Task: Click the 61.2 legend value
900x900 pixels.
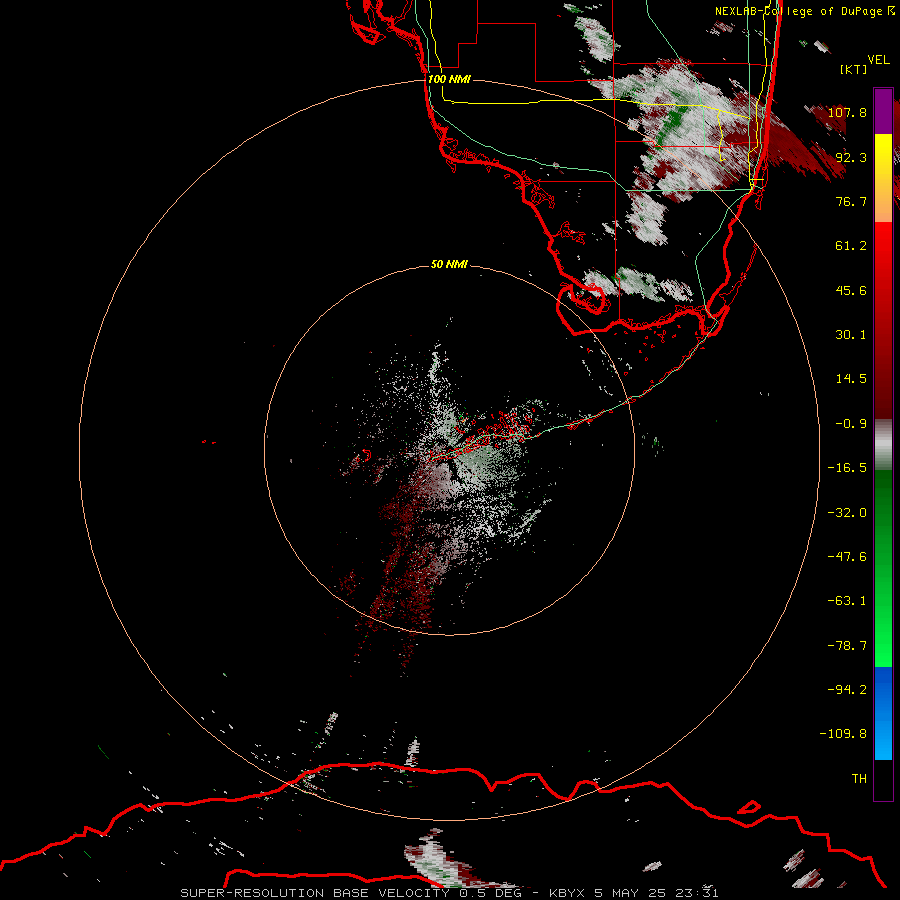Action: click(x=851, y=246)
